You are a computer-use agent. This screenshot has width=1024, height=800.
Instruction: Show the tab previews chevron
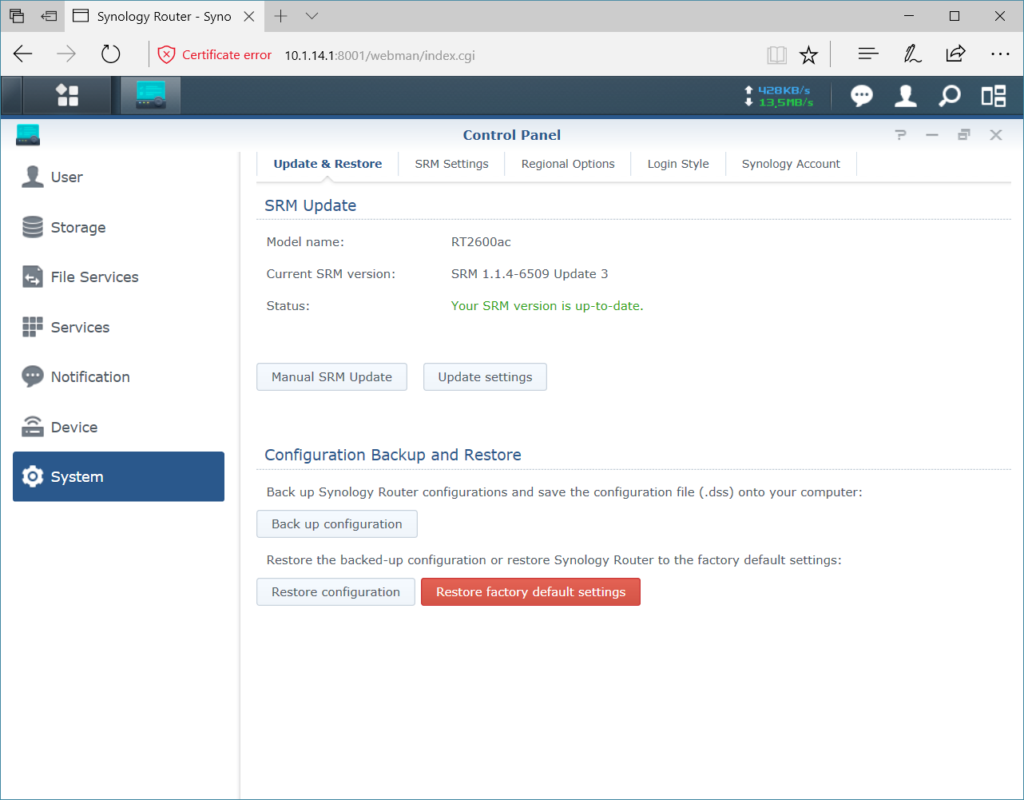(312, 16)
